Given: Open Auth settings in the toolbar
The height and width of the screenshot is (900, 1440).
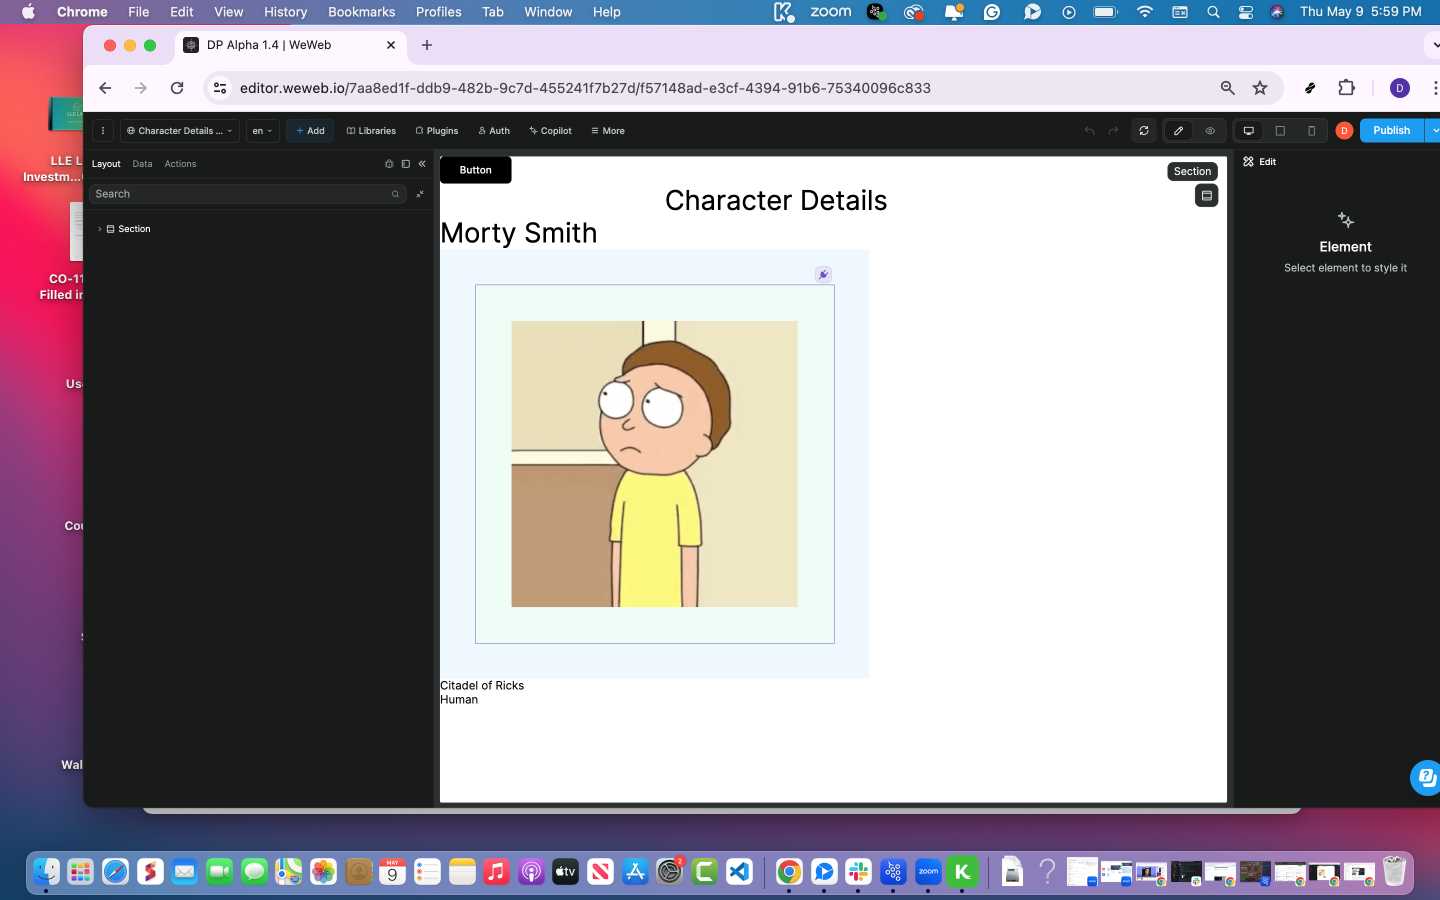Looking at the screenshot, I should [x=494, y=131].
